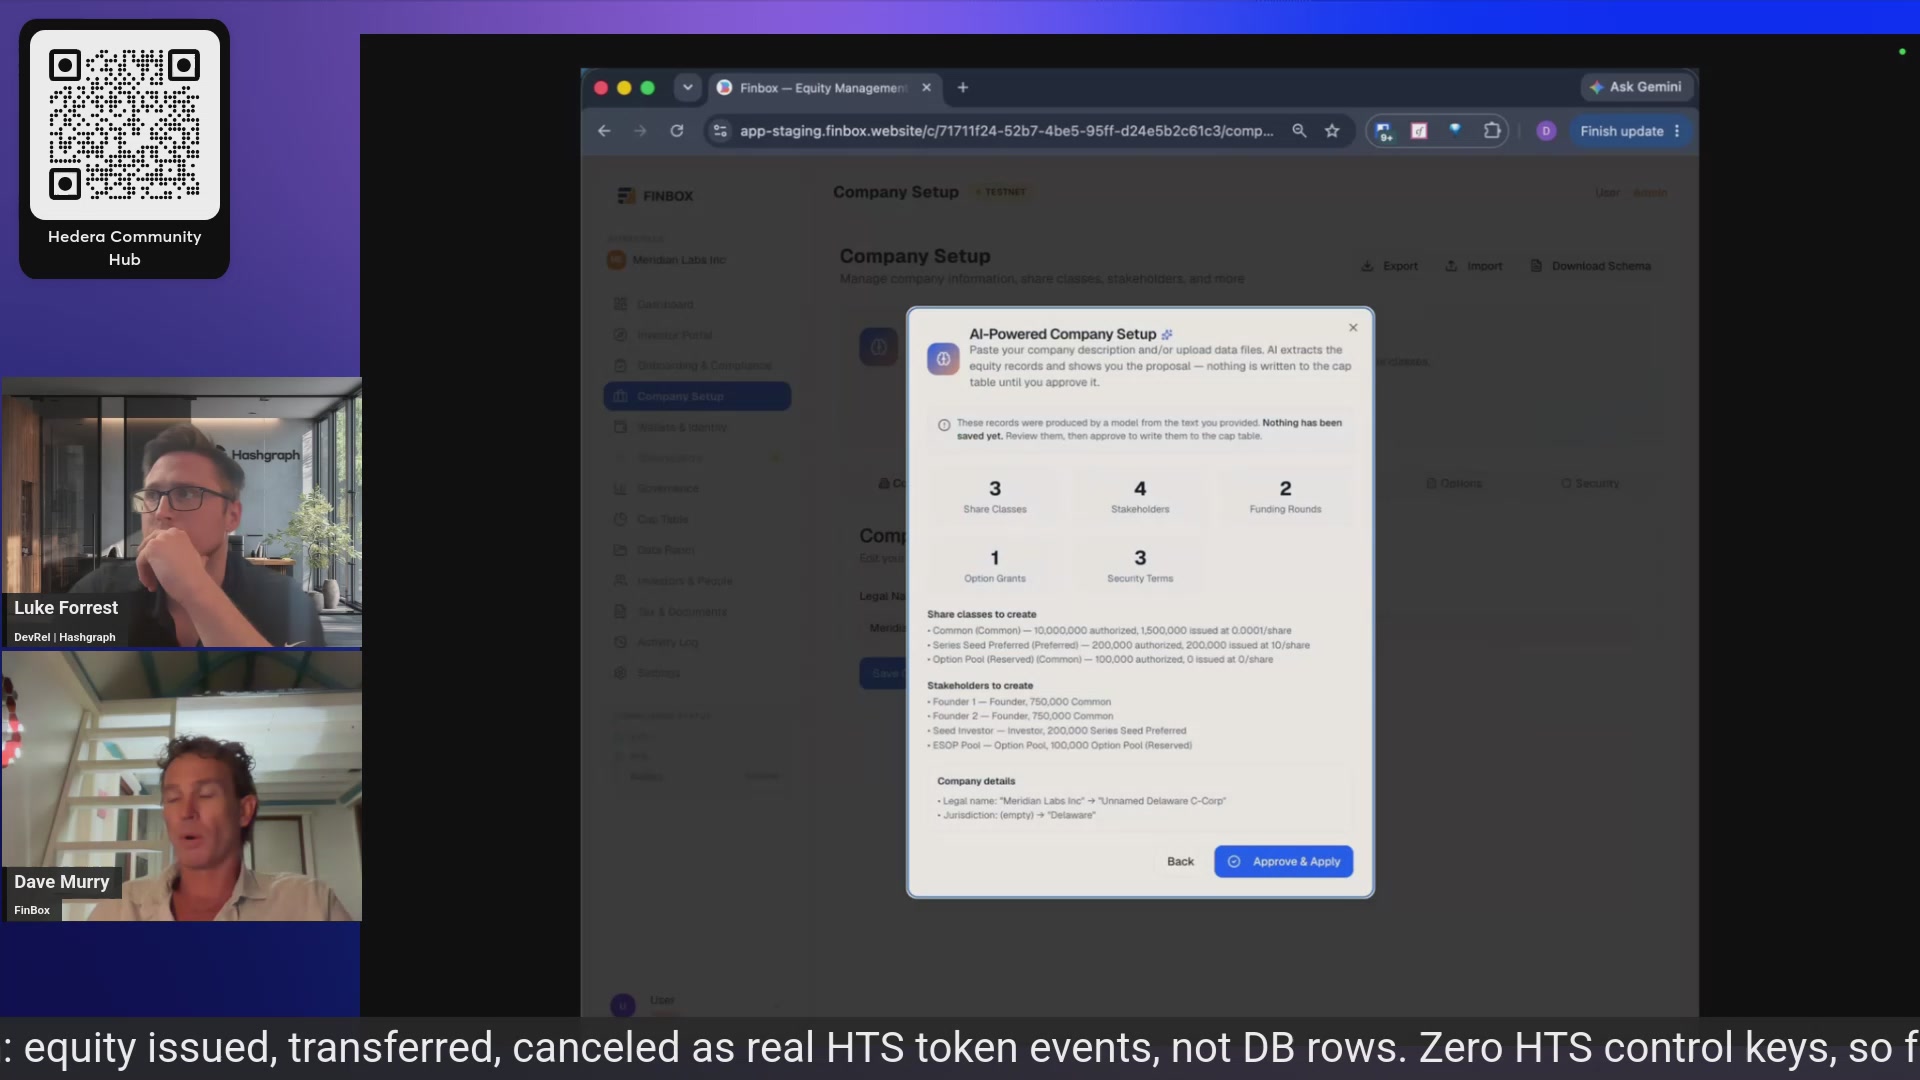Open Governance in the sidebar

click(697, 489)
